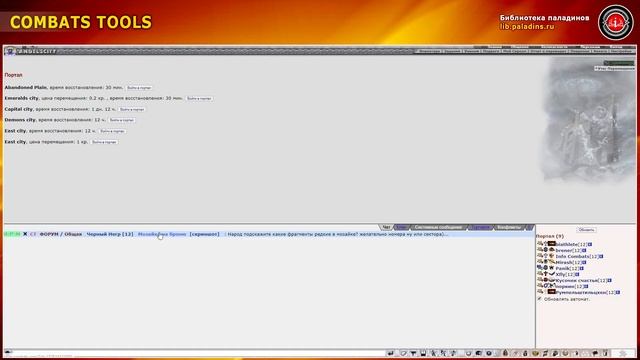Viewport: 640px width, 360px height.
Task: Send private message to Mirash
Action: click(540, 262)
